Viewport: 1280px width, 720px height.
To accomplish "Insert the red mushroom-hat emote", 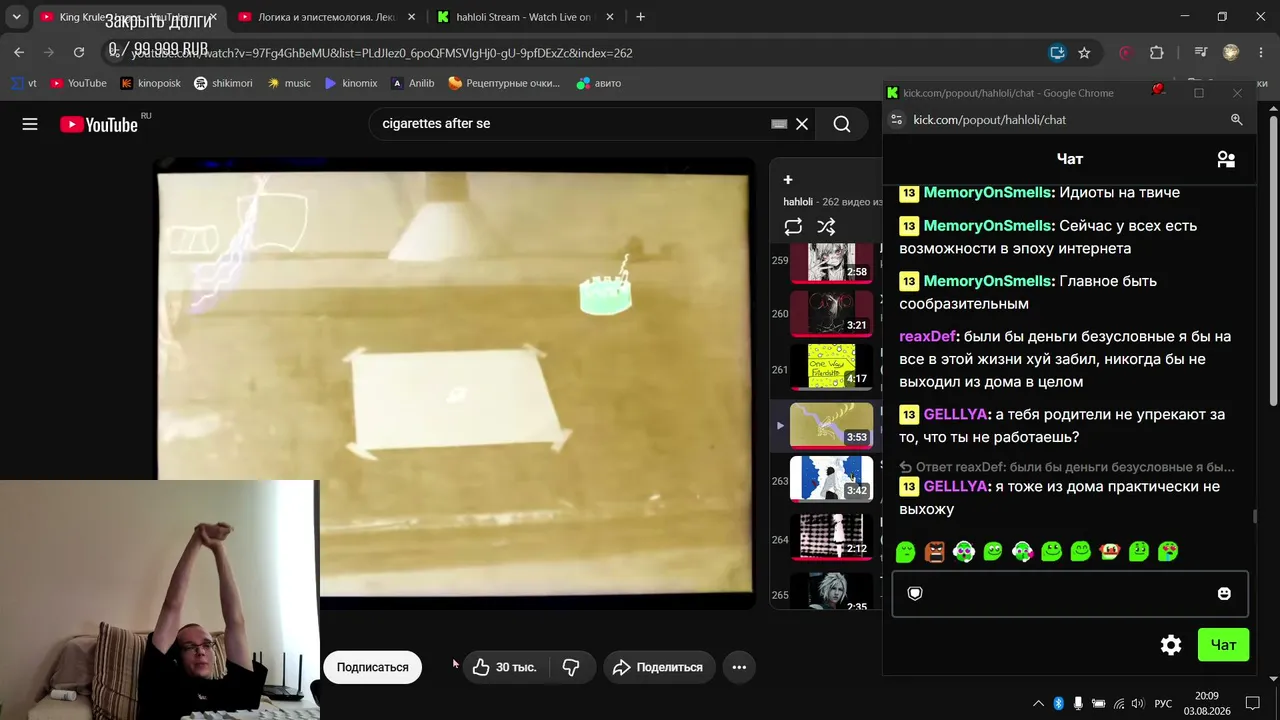I will point(1110,551).
